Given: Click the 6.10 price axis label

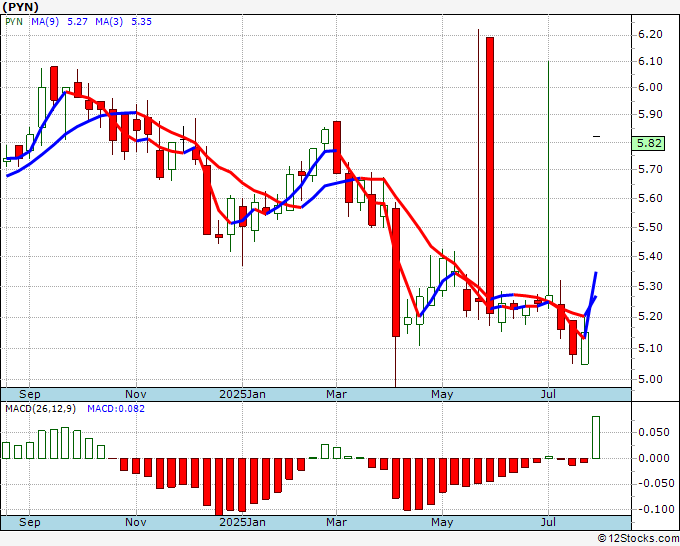Looking at the screenshot, I should [x=651, y=62].
